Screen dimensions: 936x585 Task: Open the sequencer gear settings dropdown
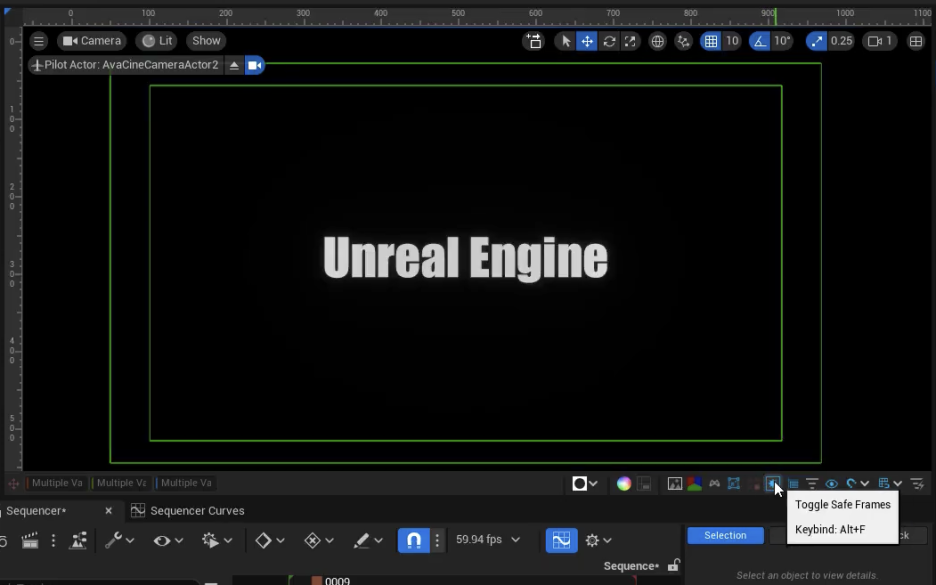tap(598, 541)
